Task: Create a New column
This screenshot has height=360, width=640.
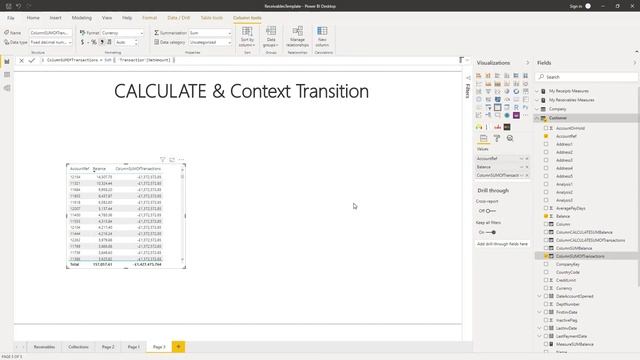Action: [x=322, y=36]
